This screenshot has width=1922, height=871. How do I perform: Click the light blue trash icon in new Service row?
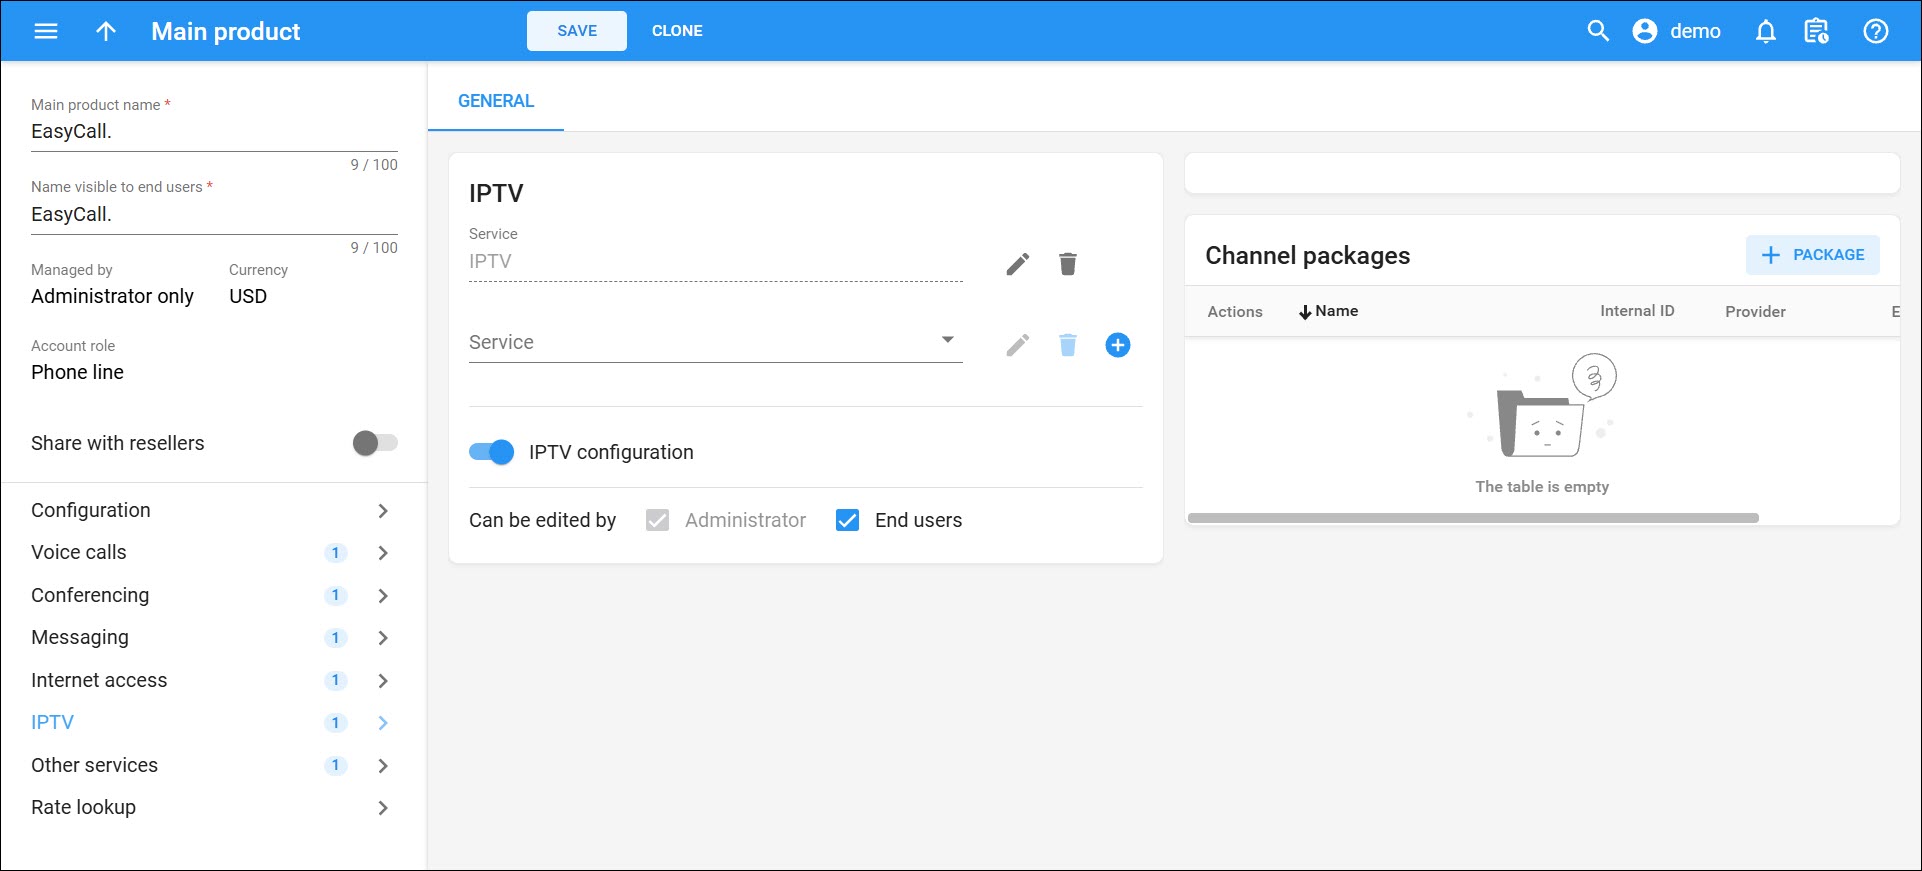1068,345
